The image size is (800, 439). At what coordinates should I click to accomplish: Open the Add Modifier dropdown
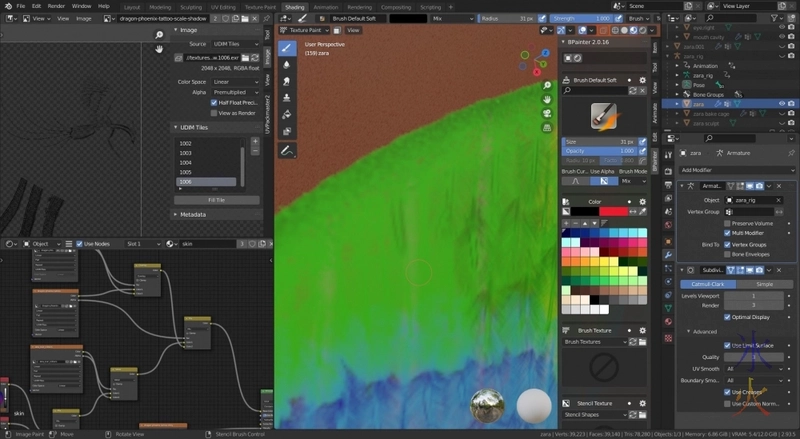[x=734, y=170]
